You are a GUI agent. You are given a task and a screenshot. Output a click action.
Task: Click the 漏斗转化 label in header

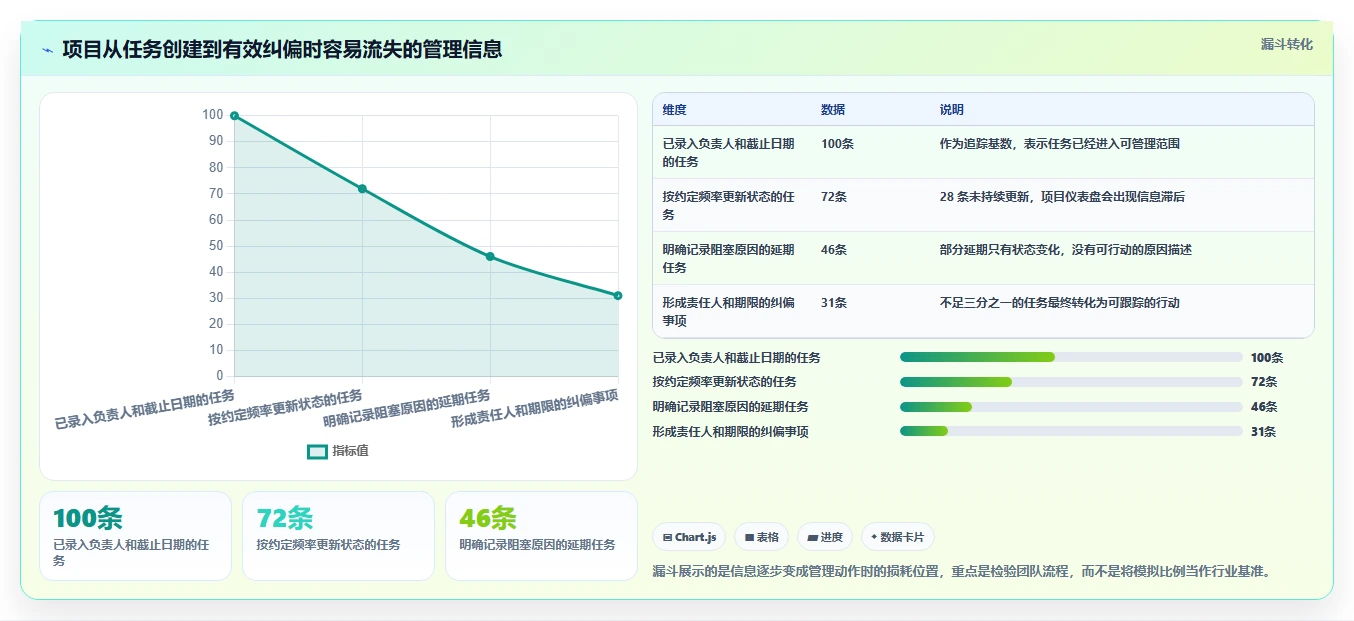1286,44
